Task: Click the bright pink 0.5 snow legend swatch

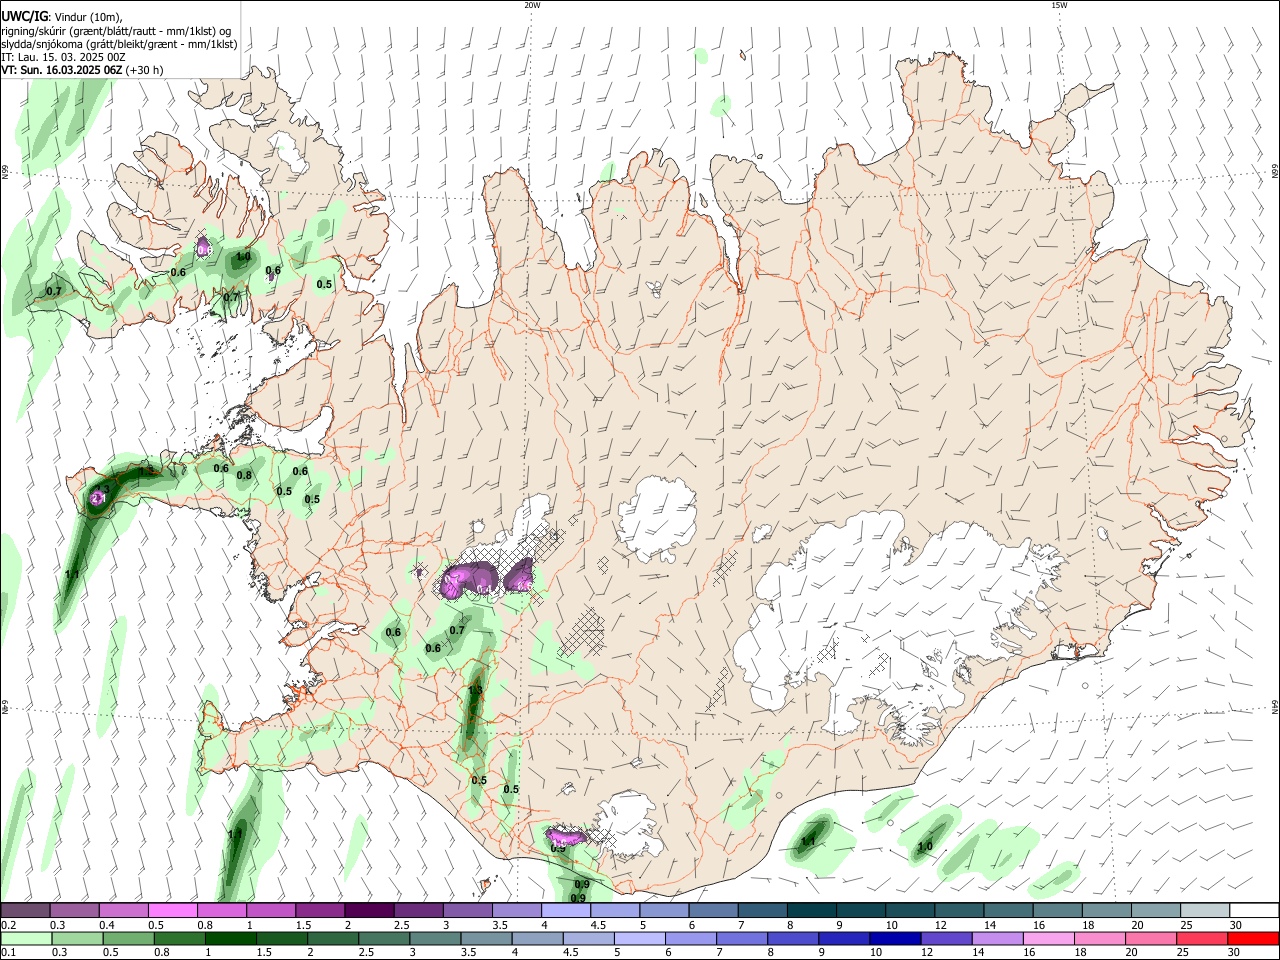Action: [172, 910]
